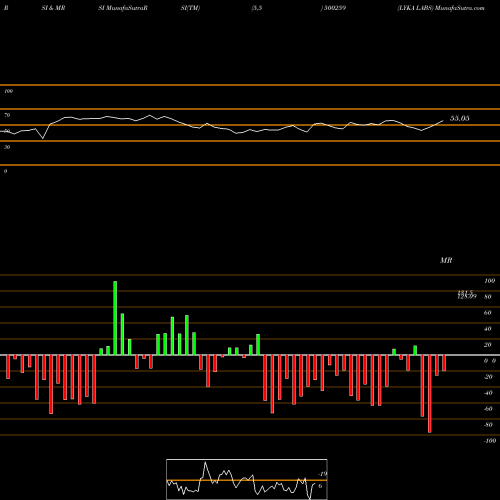
Task: Click the (LYKA LABS) MunafaSutra.com header text
Action: coord(441,8)
